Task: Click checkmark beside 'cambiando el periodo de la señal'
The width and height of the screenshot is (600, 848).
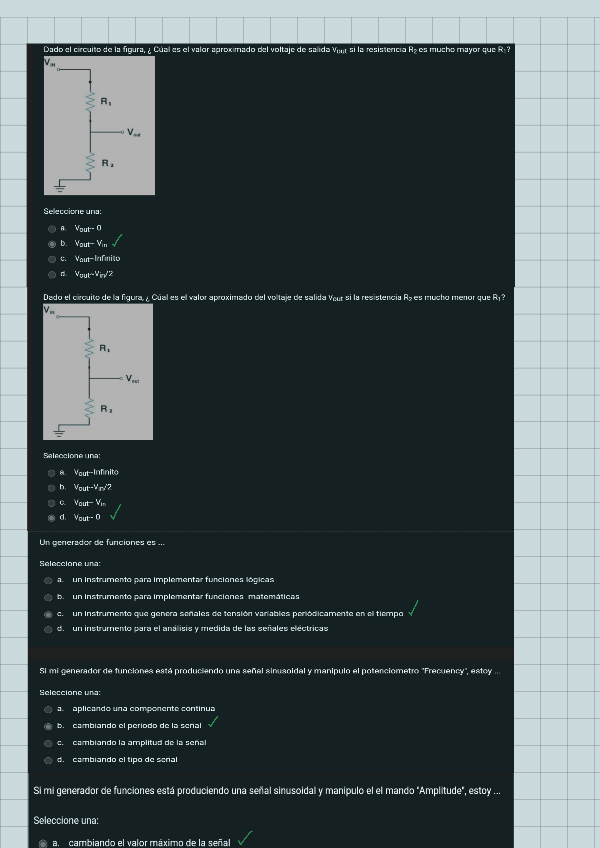Action: point(213,722)
